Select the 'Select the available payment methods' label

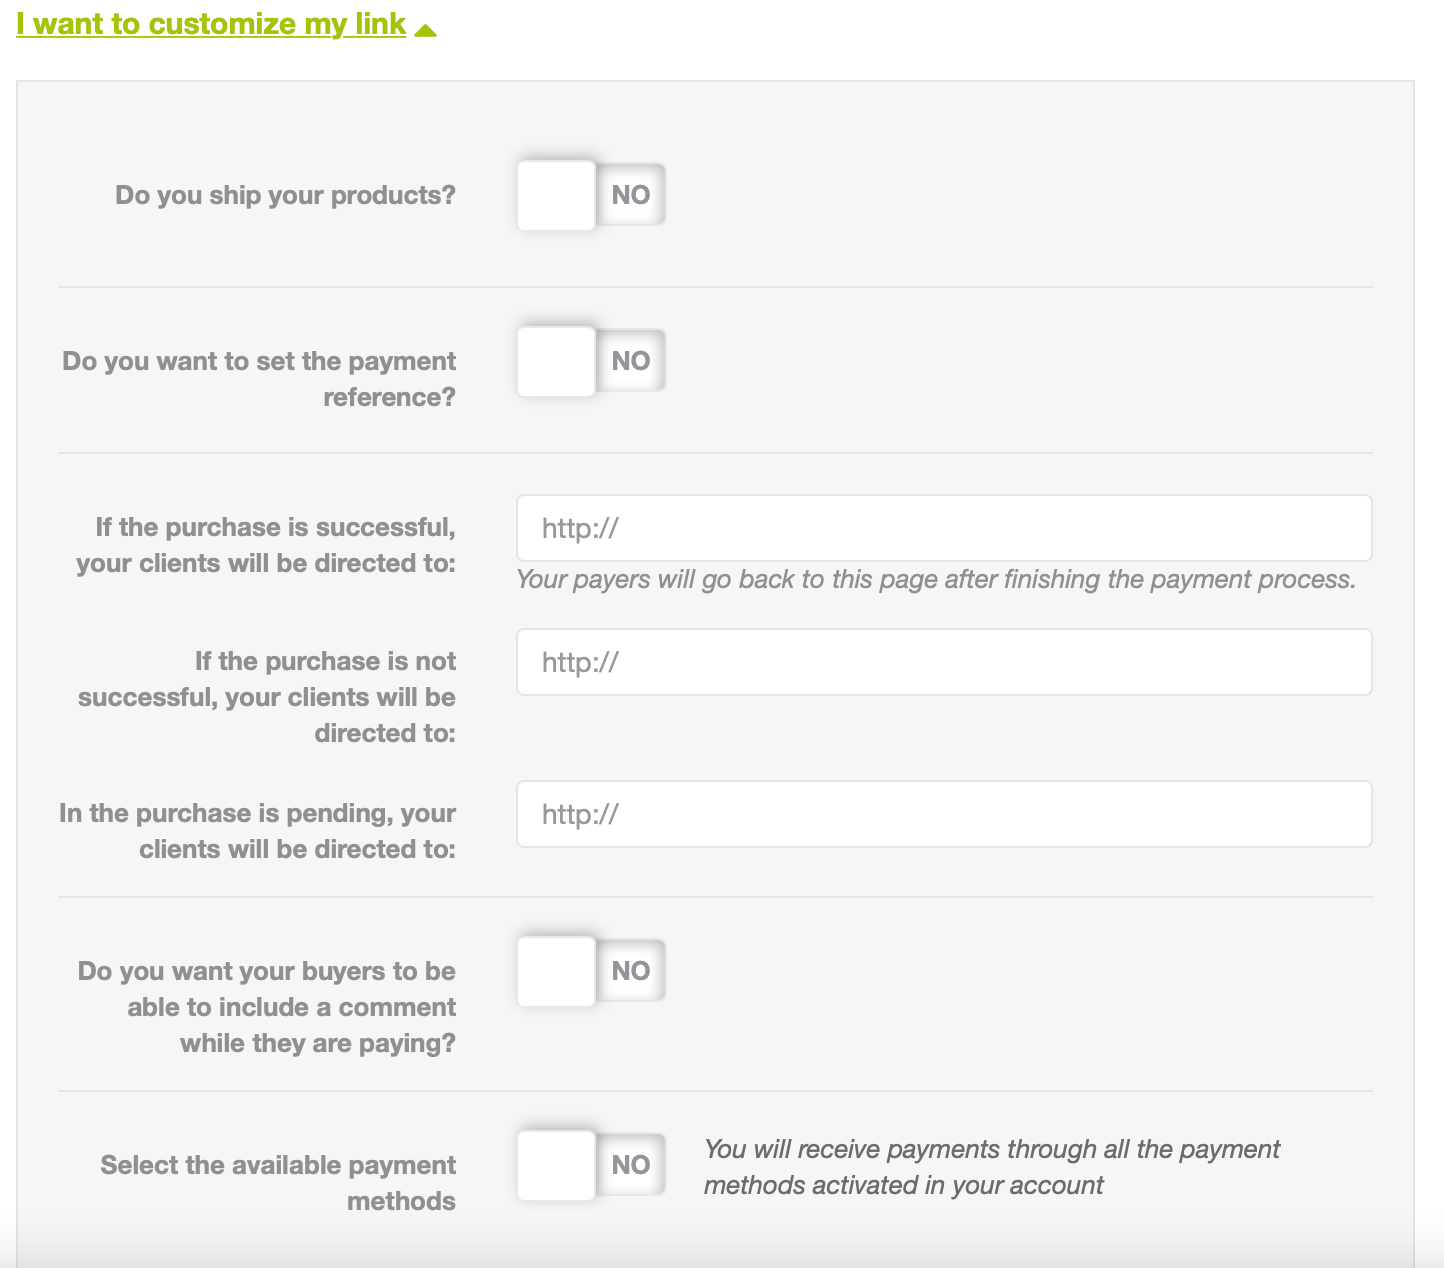tap(278, 1183)
